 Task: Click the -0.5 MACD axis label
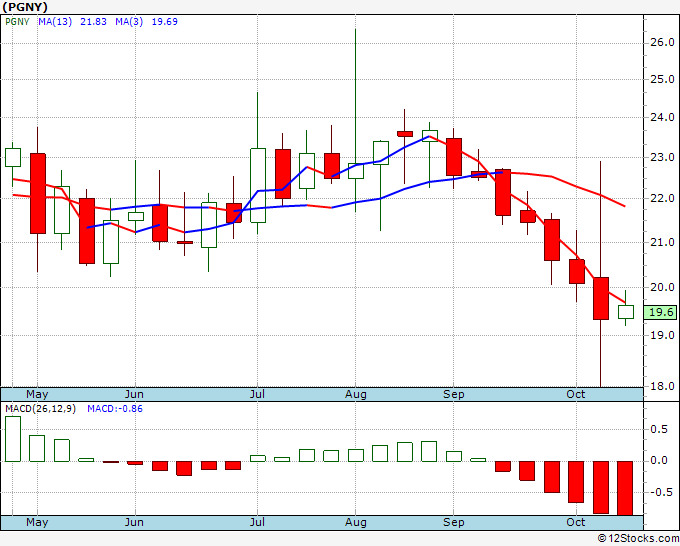click(660, 492)
